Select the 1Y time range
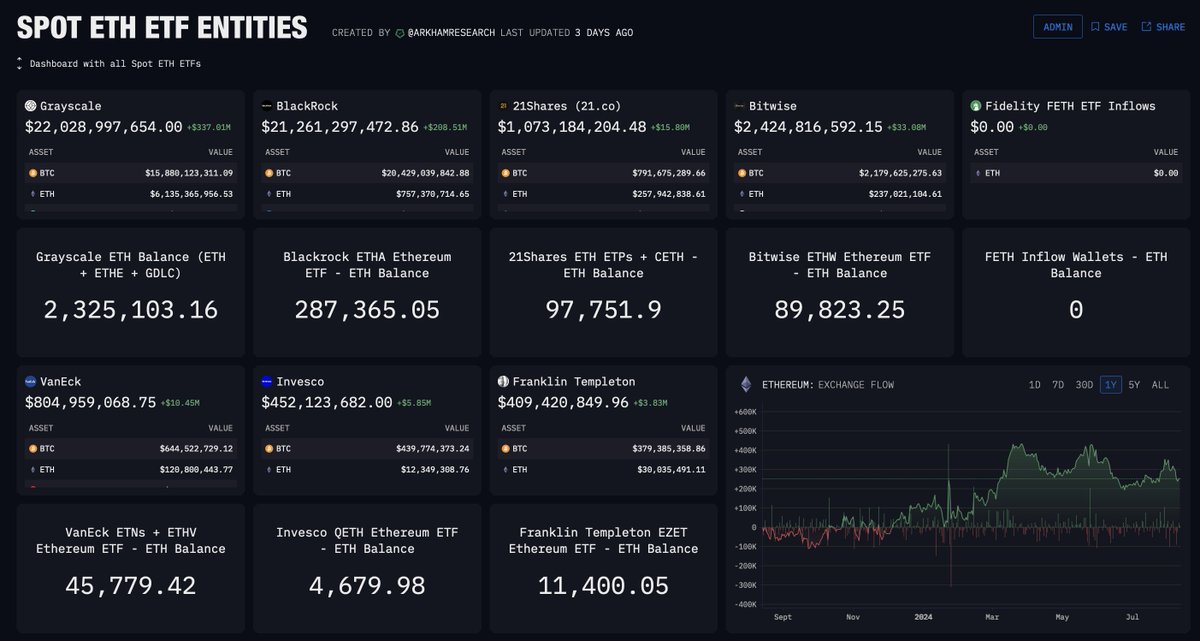This screenshot has width=1200, height=641. (1110, 385)
